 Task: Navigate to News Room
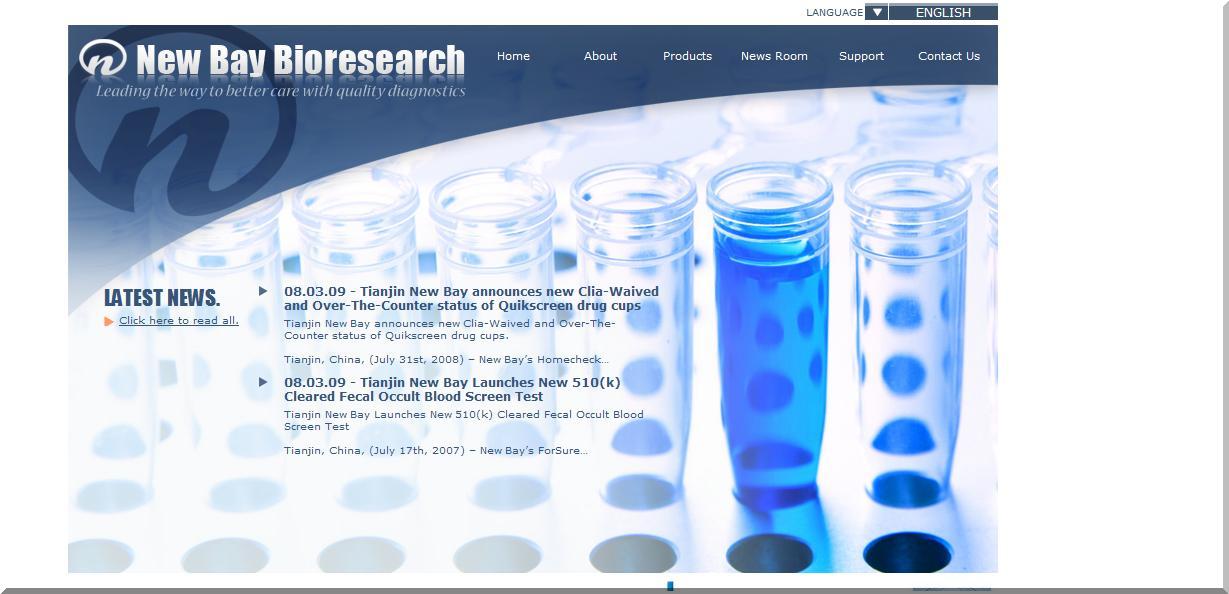774,56
